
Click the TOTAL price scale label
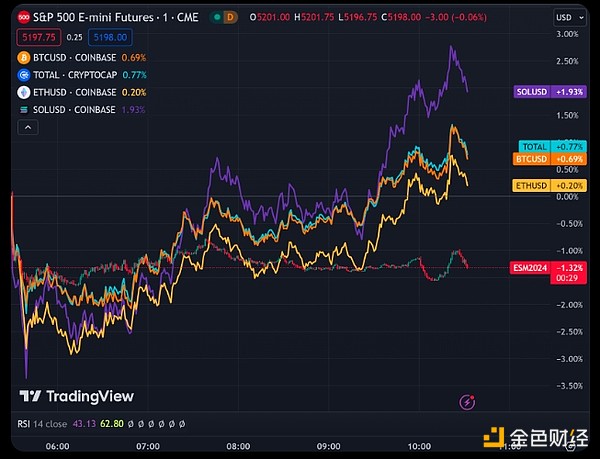[x=551, y=146]
